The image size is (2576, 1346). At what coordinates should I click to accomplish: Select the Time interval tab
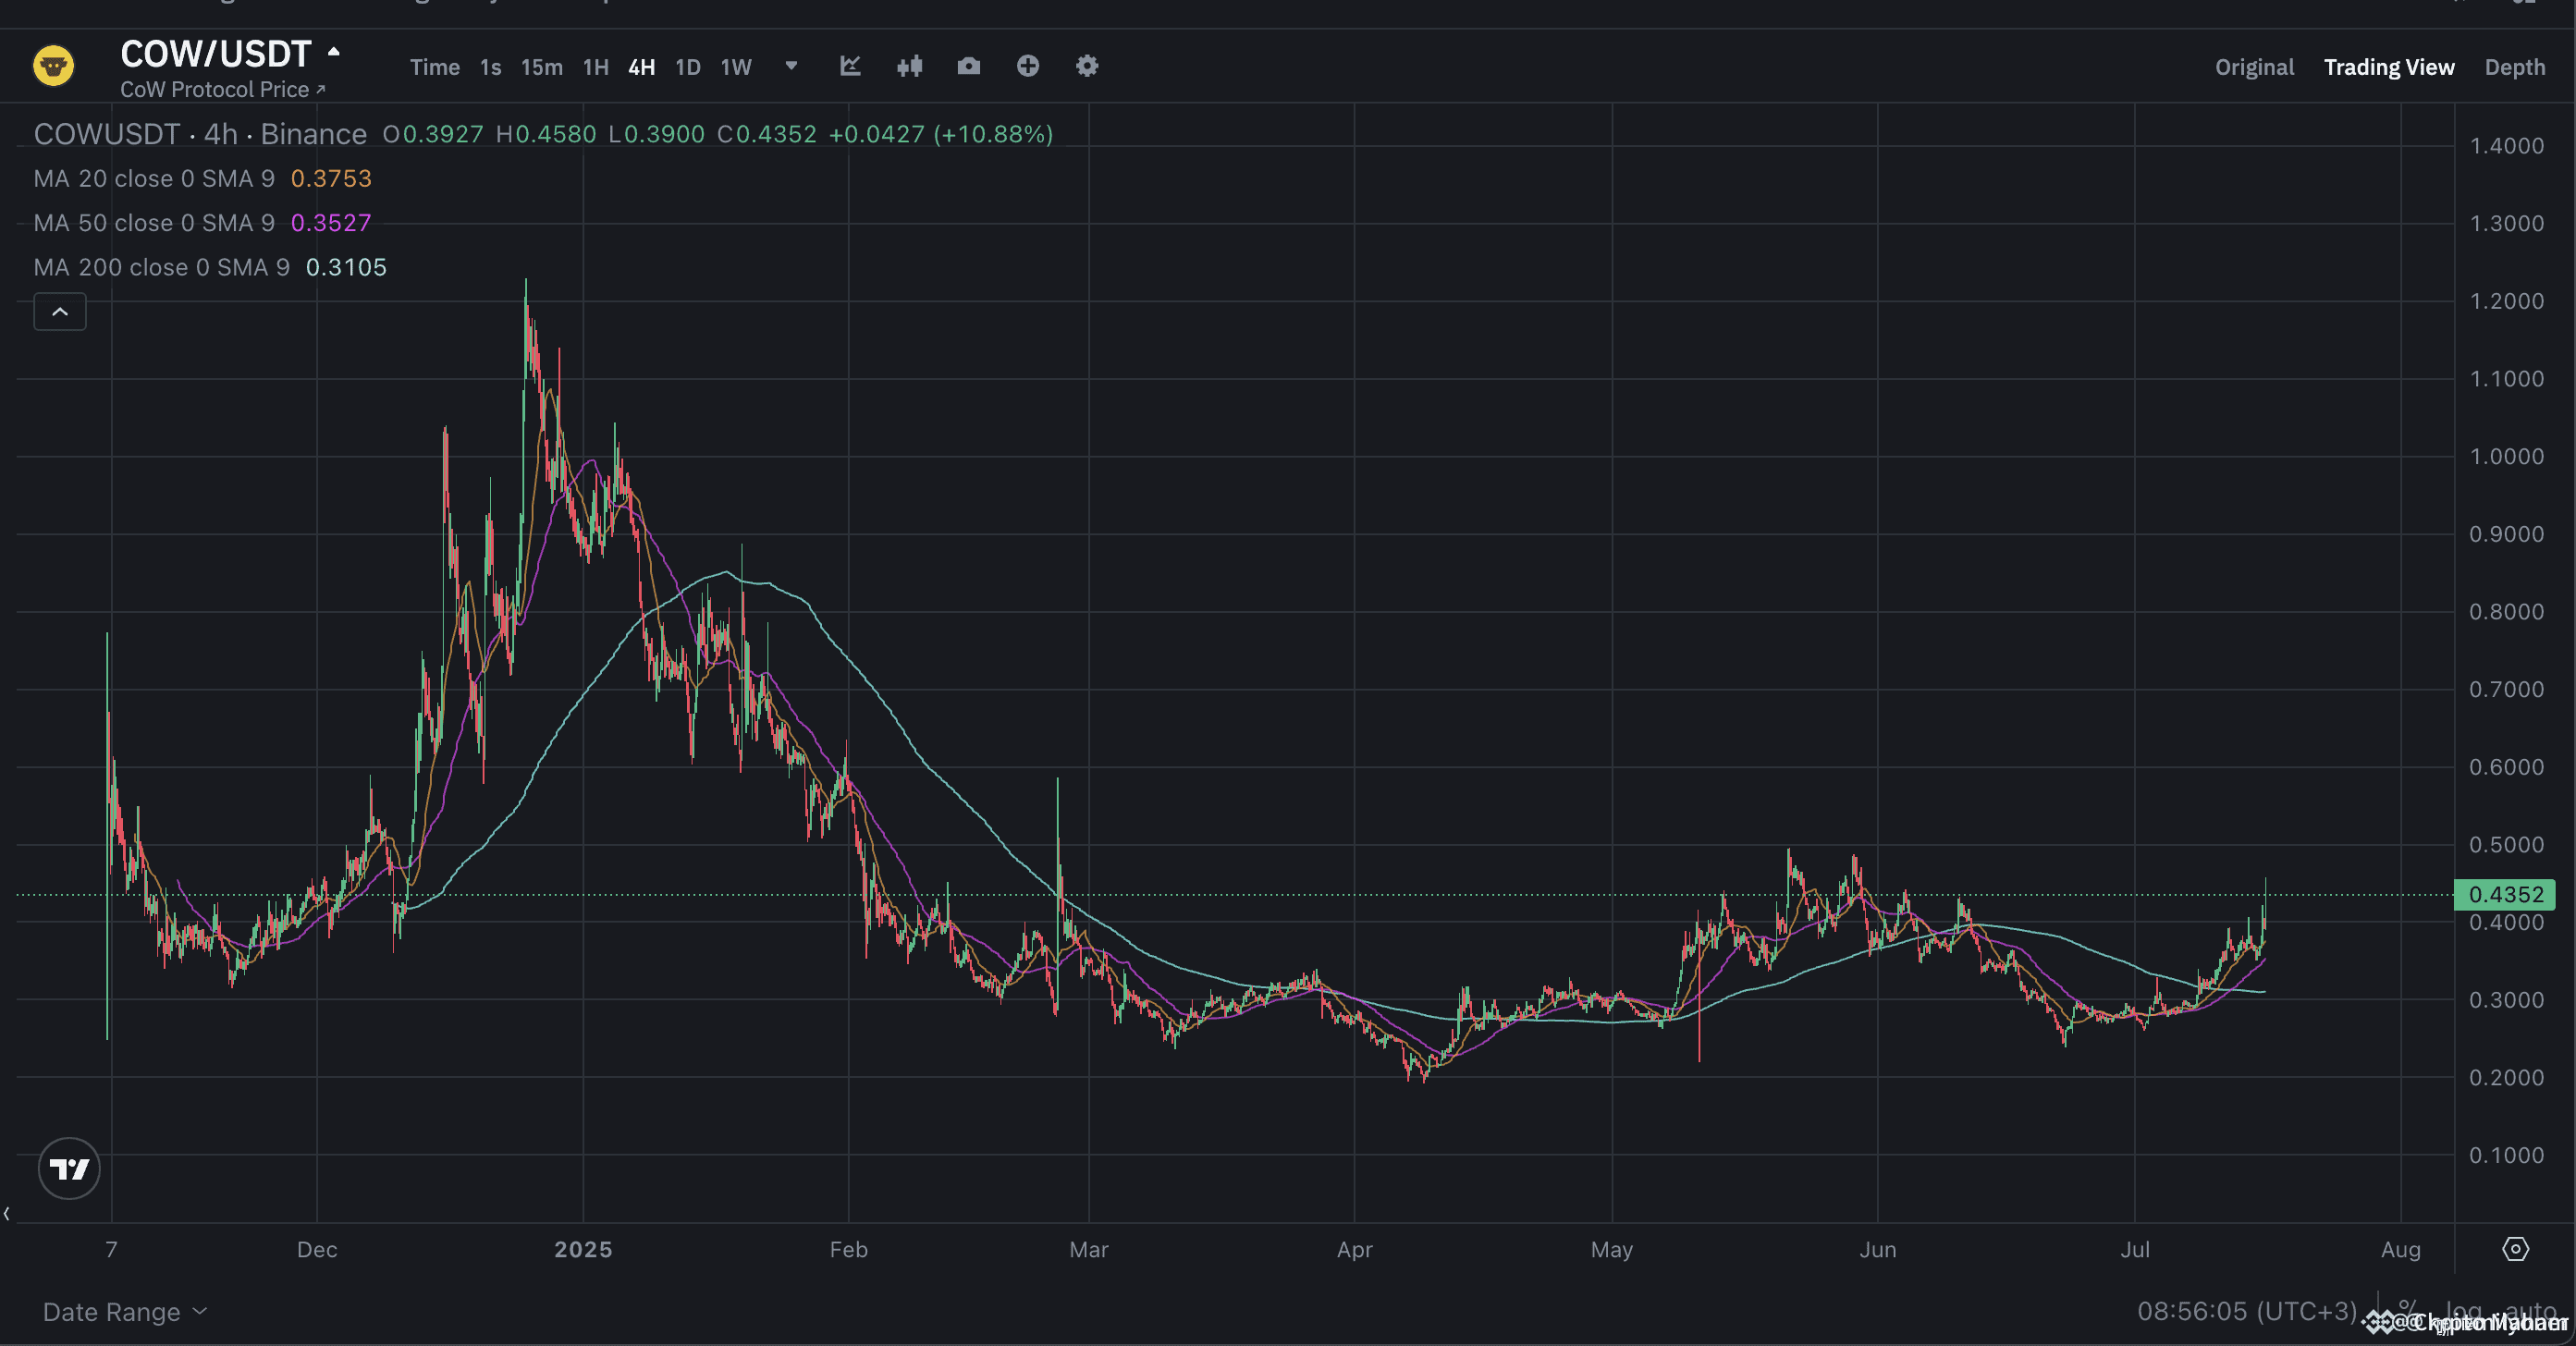(x=435, y=67)
